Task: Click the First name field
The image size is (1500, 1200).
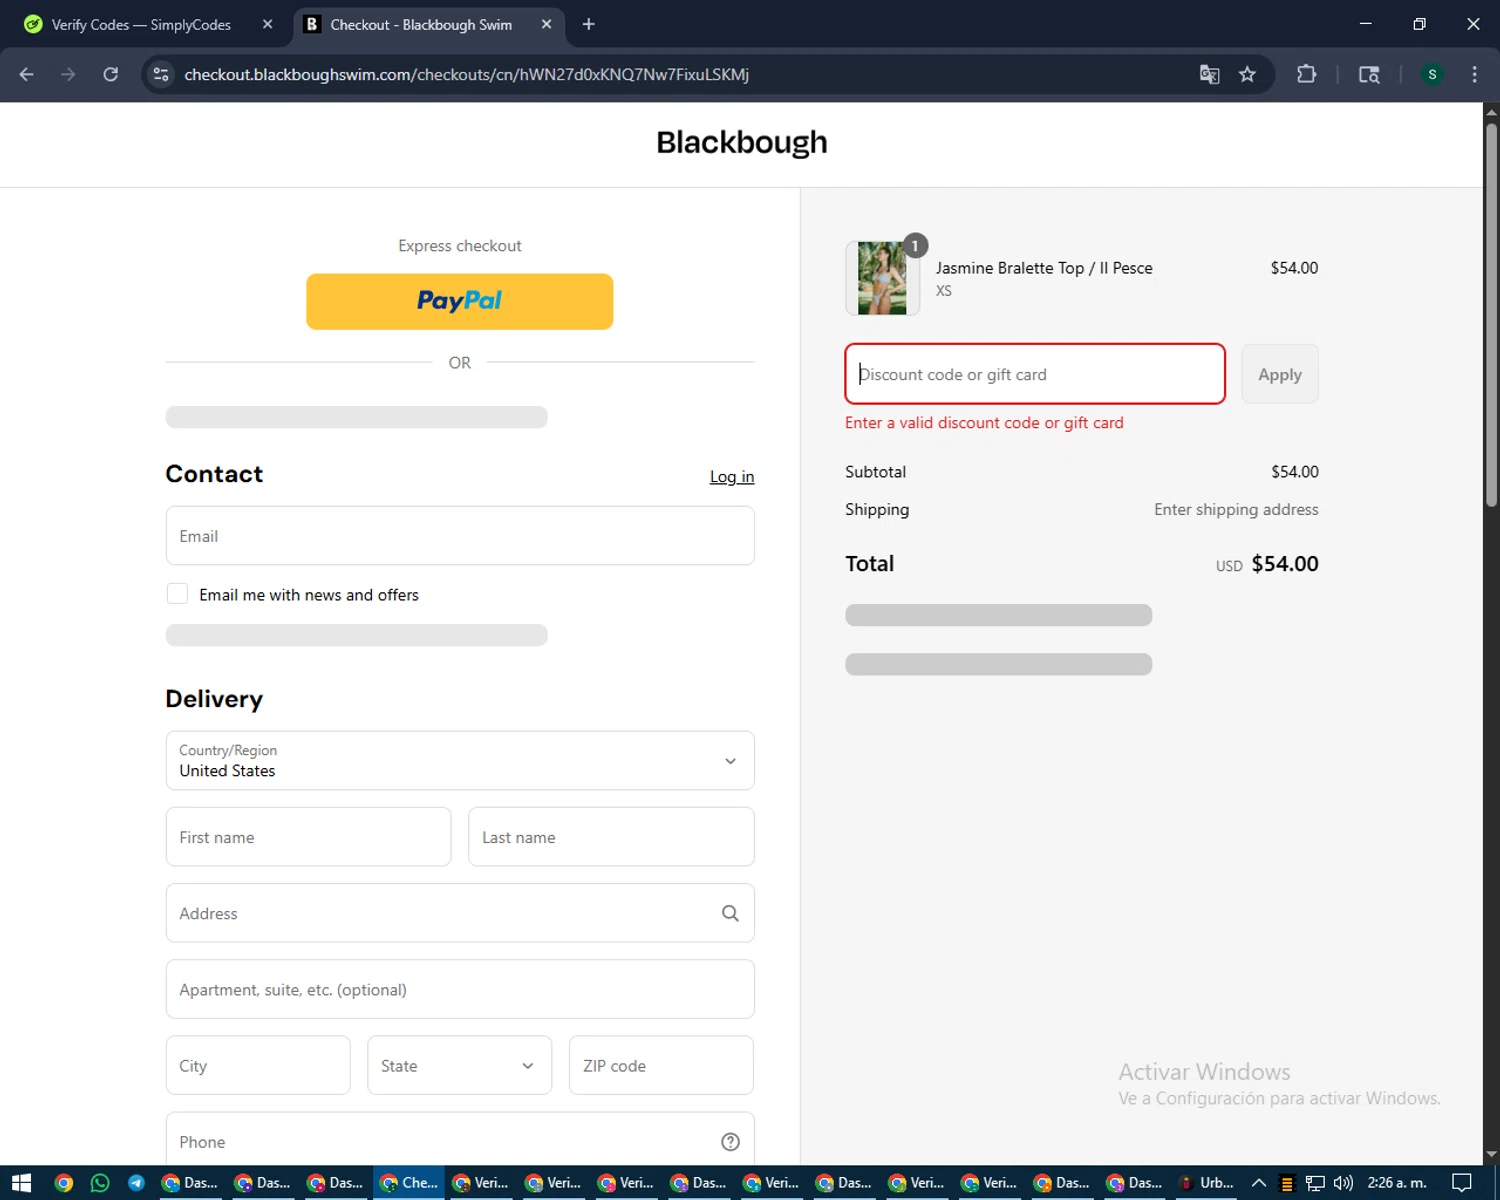Action: click(308, 837)
